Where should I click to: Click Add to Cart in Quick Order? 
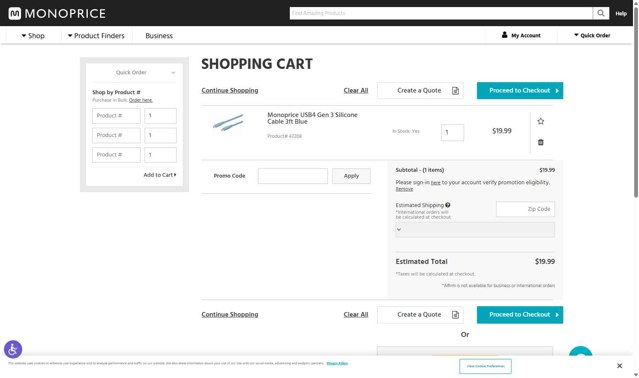pyautogui.click(x=160, y=175)
